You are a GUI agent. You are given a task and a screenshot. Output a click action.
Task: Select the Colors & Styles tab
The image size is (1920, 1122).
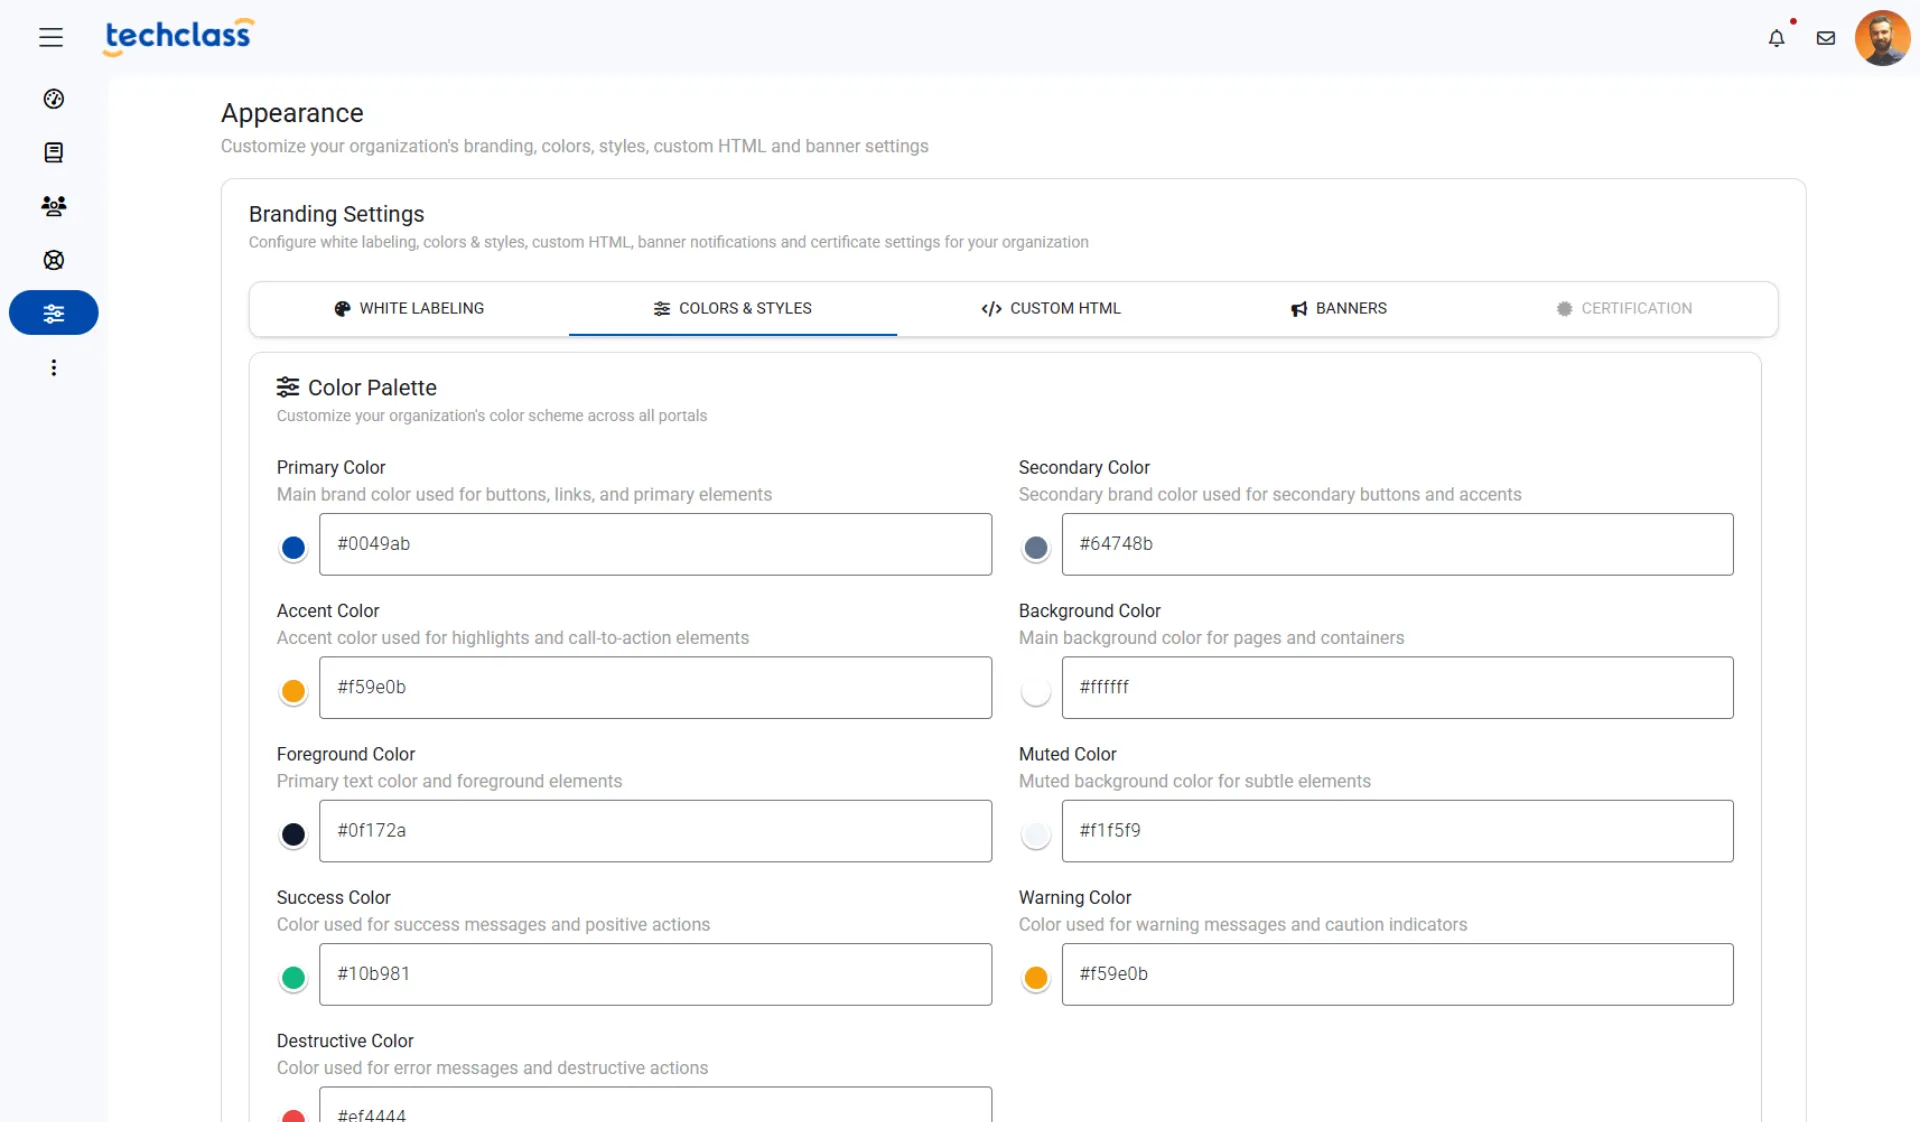pyautogui.click(x=733, y=308)
